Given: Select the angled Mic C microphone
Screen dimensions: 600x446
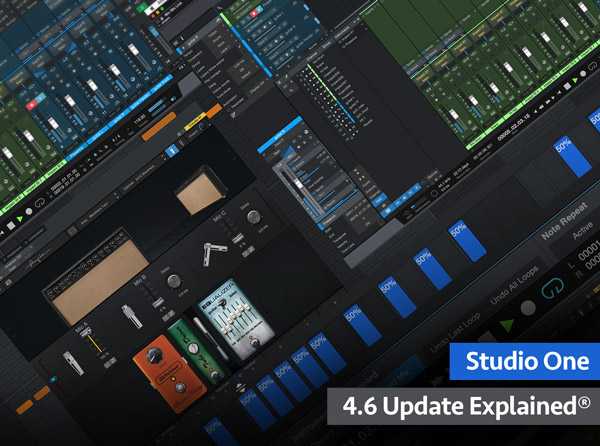Looking at the screenshot, I should 214,253.
